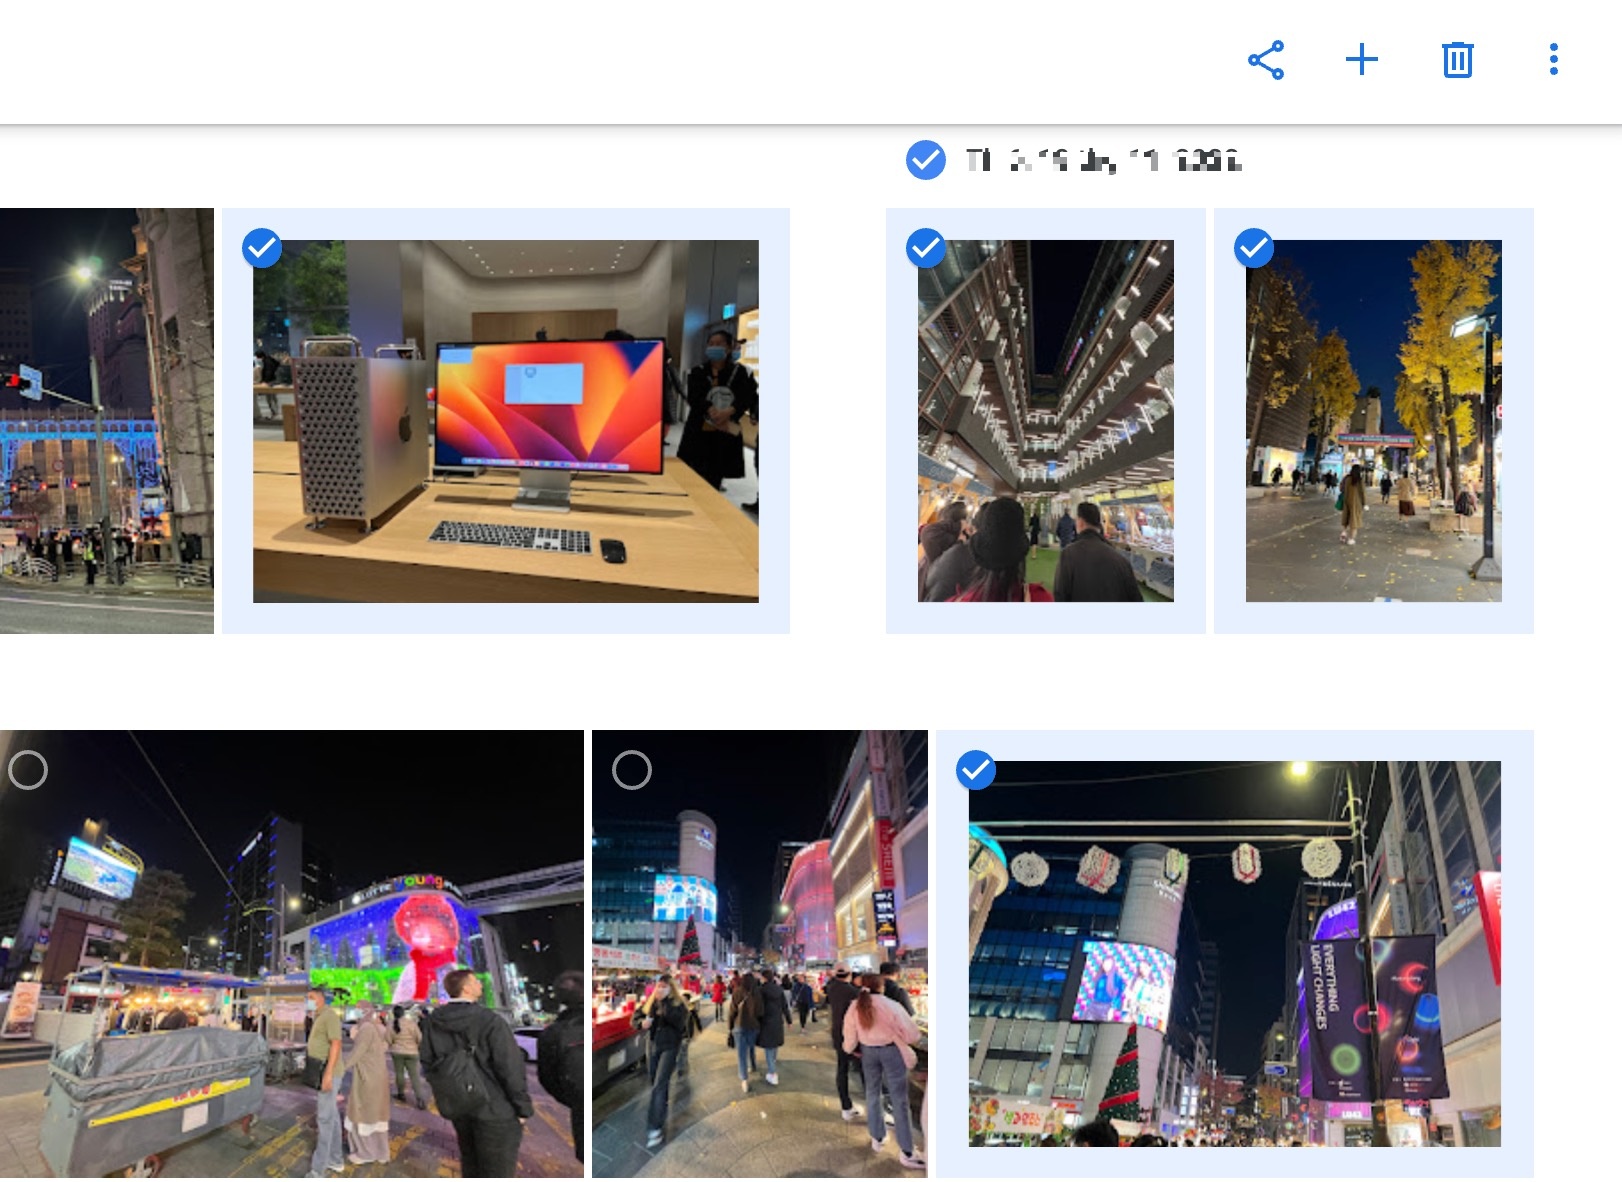Deselect the hanging ornaments street photo

point(977,771)
